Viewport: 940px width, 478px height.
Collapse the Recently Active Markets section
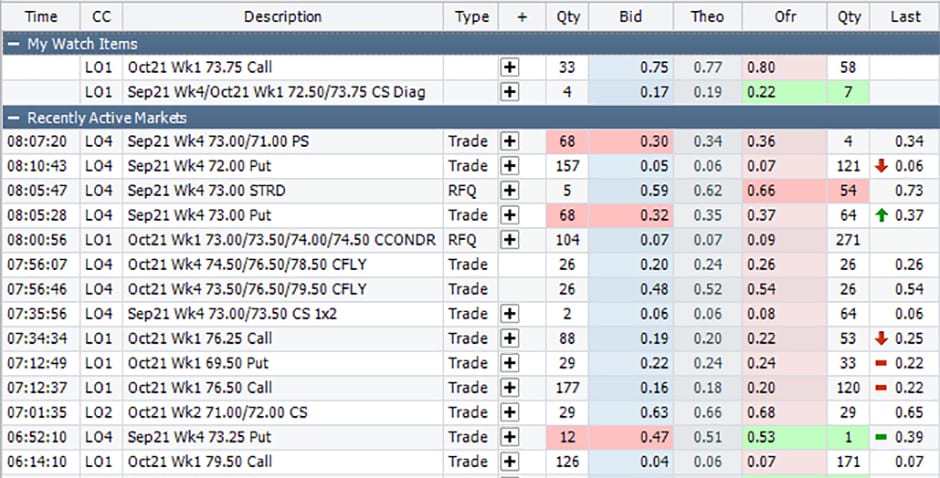coord(10,118)
